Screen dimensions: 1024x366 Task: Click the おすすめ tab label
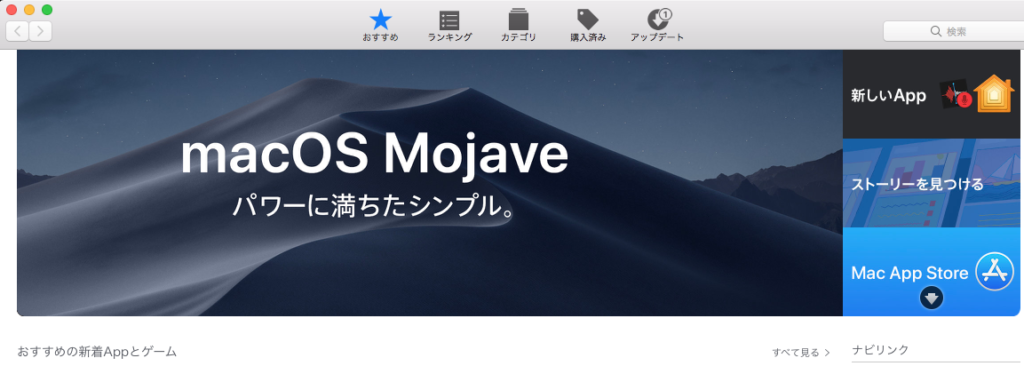click(x=380, y=38)
